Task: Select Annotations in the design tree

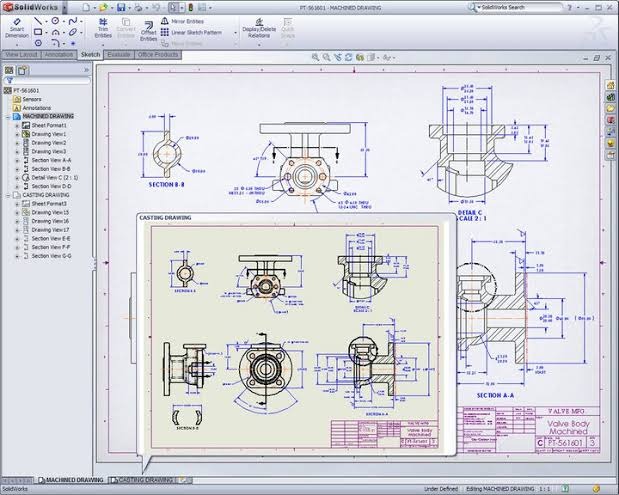Action: point(32,108)
